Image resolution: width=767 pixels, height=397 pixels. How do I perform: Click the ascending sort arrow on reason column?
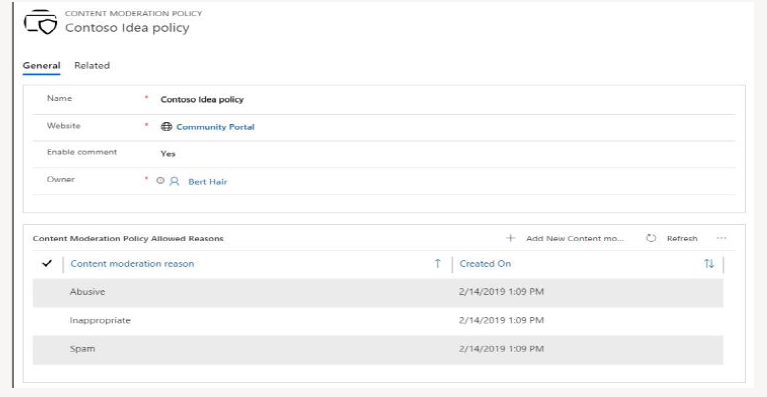point(437,264)
